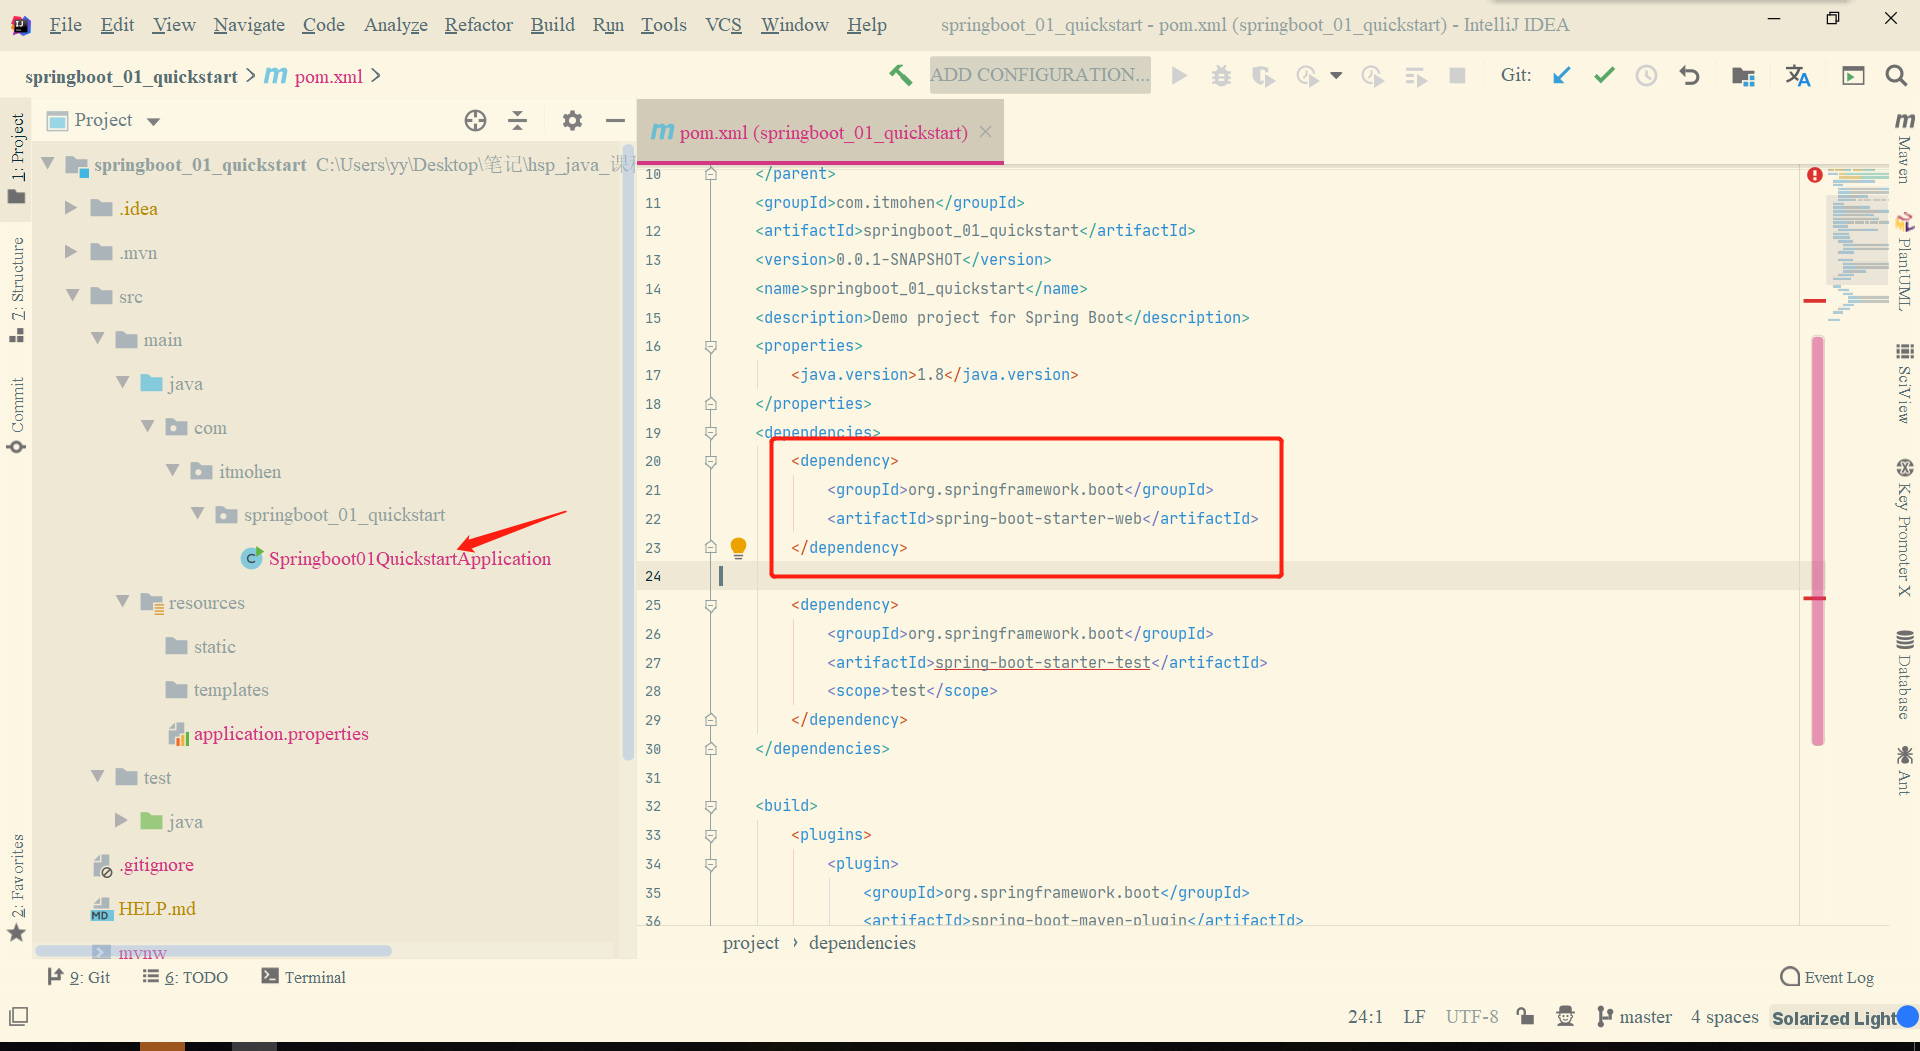The width and height of the screenshot is (1920, 1051).
Task: Click the master git branch widget
Action: tap(1635, 1017)
